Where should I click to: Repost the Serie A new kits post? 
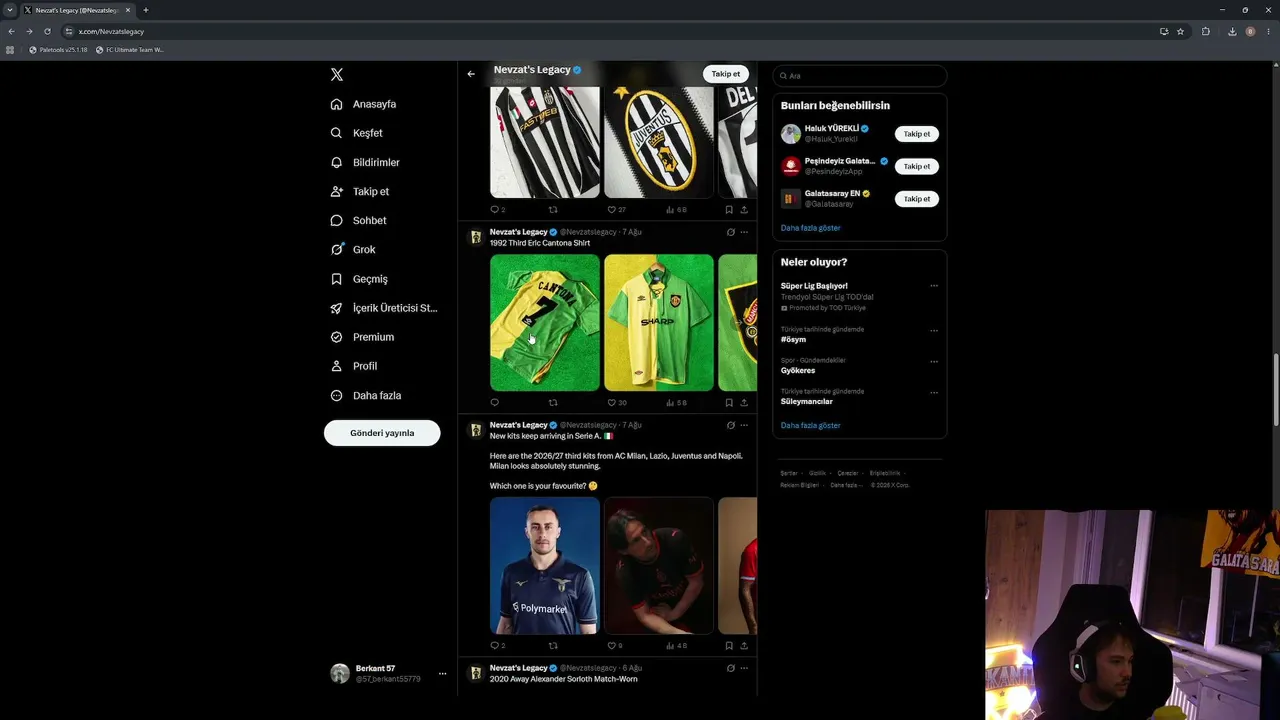(553, 646)
